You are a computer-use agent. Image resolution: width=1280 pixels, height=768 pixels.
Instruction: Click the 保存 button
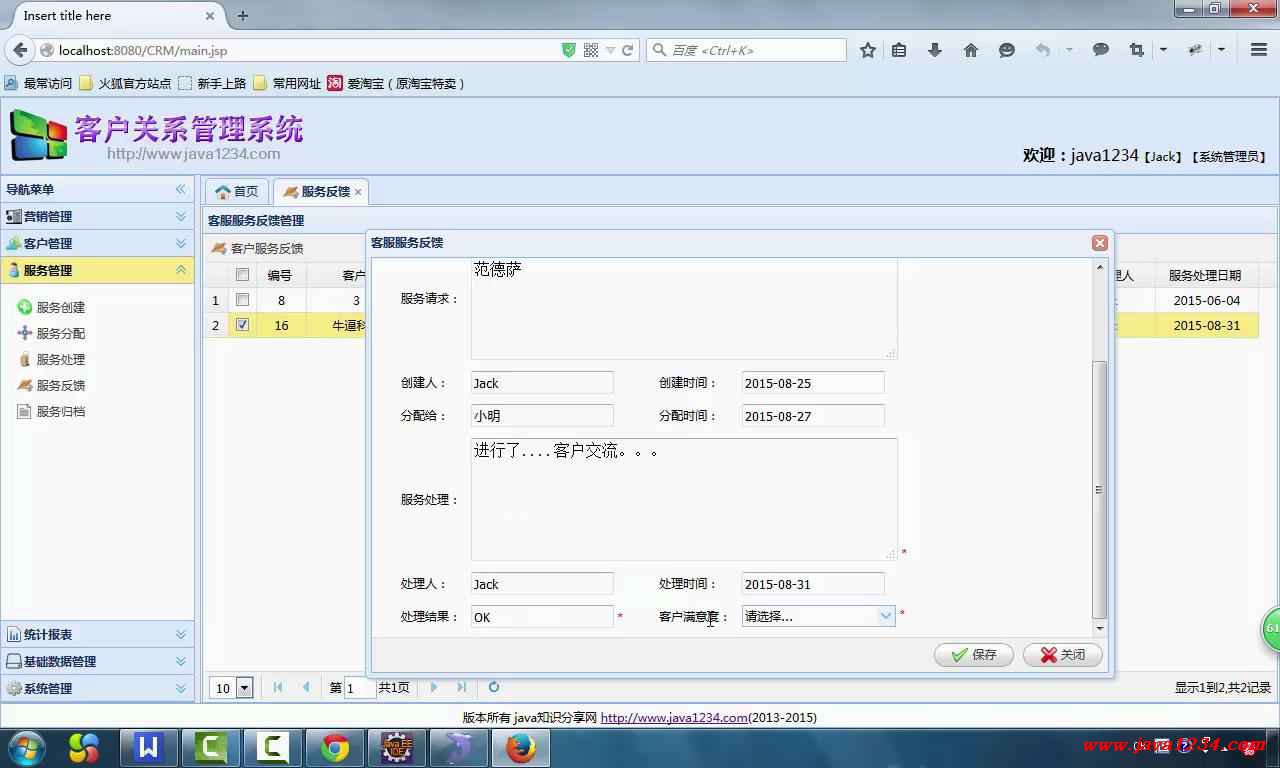[x=974, y=654]
